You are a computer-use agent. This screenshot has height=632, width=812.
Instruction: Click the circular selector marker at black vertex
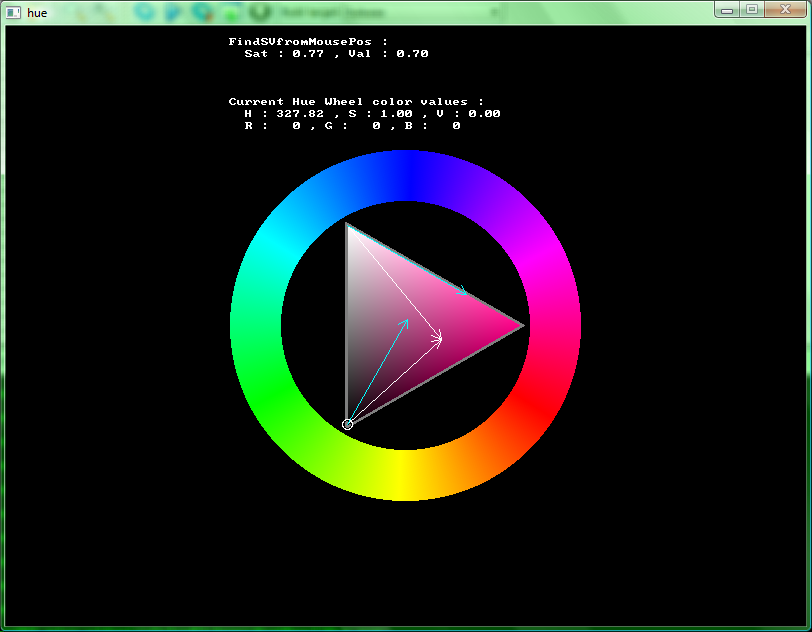348,424
